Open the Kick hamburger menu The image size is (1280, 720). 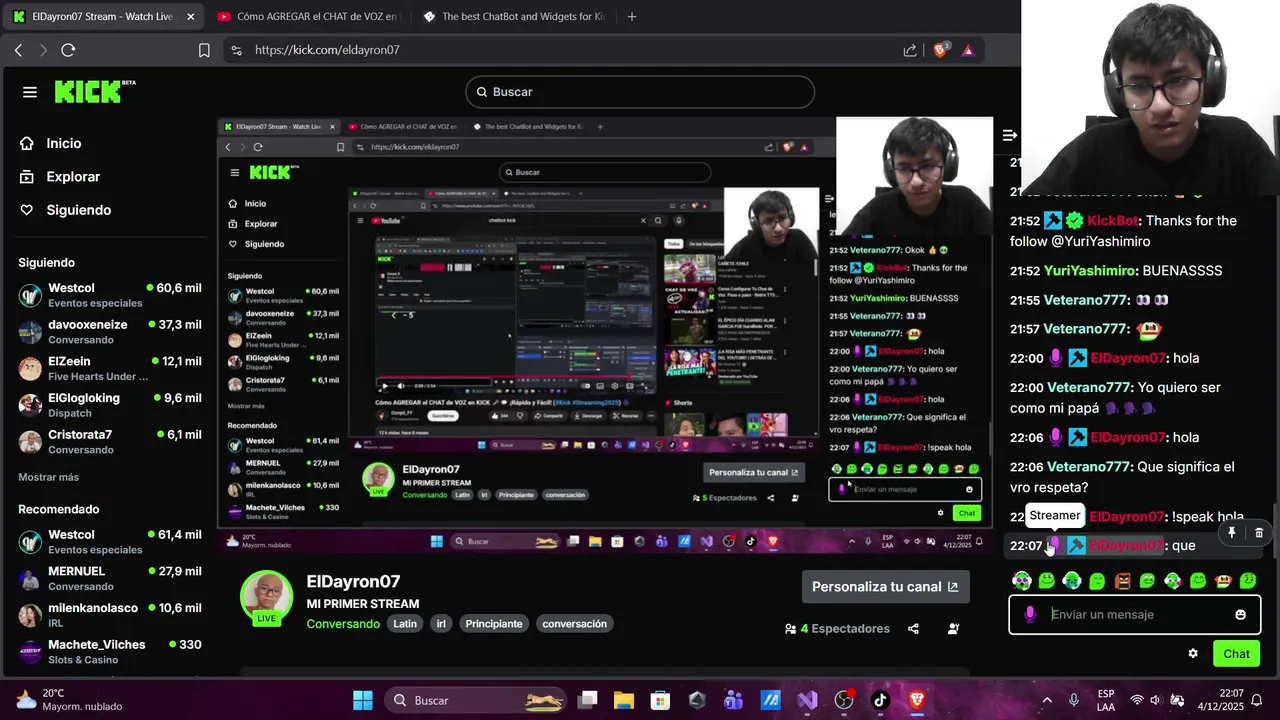tap(30, 92)
